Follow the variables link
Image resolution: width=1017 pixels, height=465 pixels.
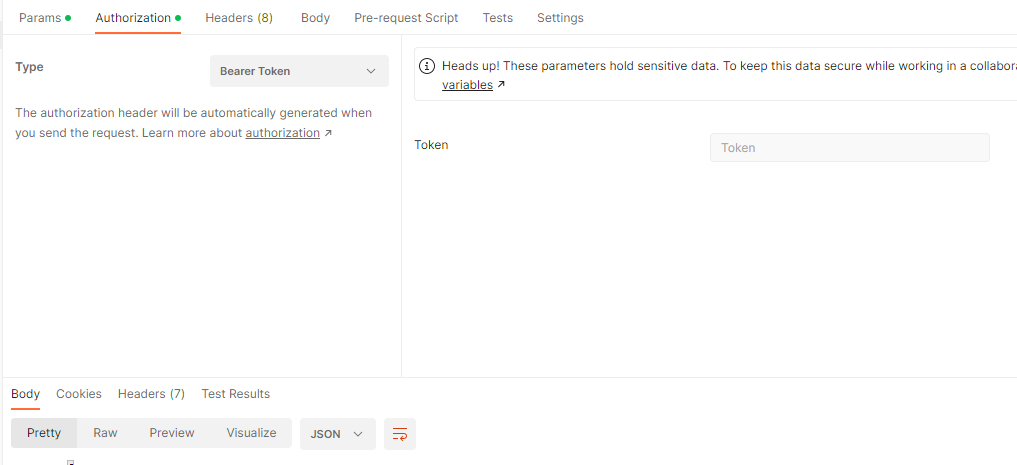click(467, 84)
